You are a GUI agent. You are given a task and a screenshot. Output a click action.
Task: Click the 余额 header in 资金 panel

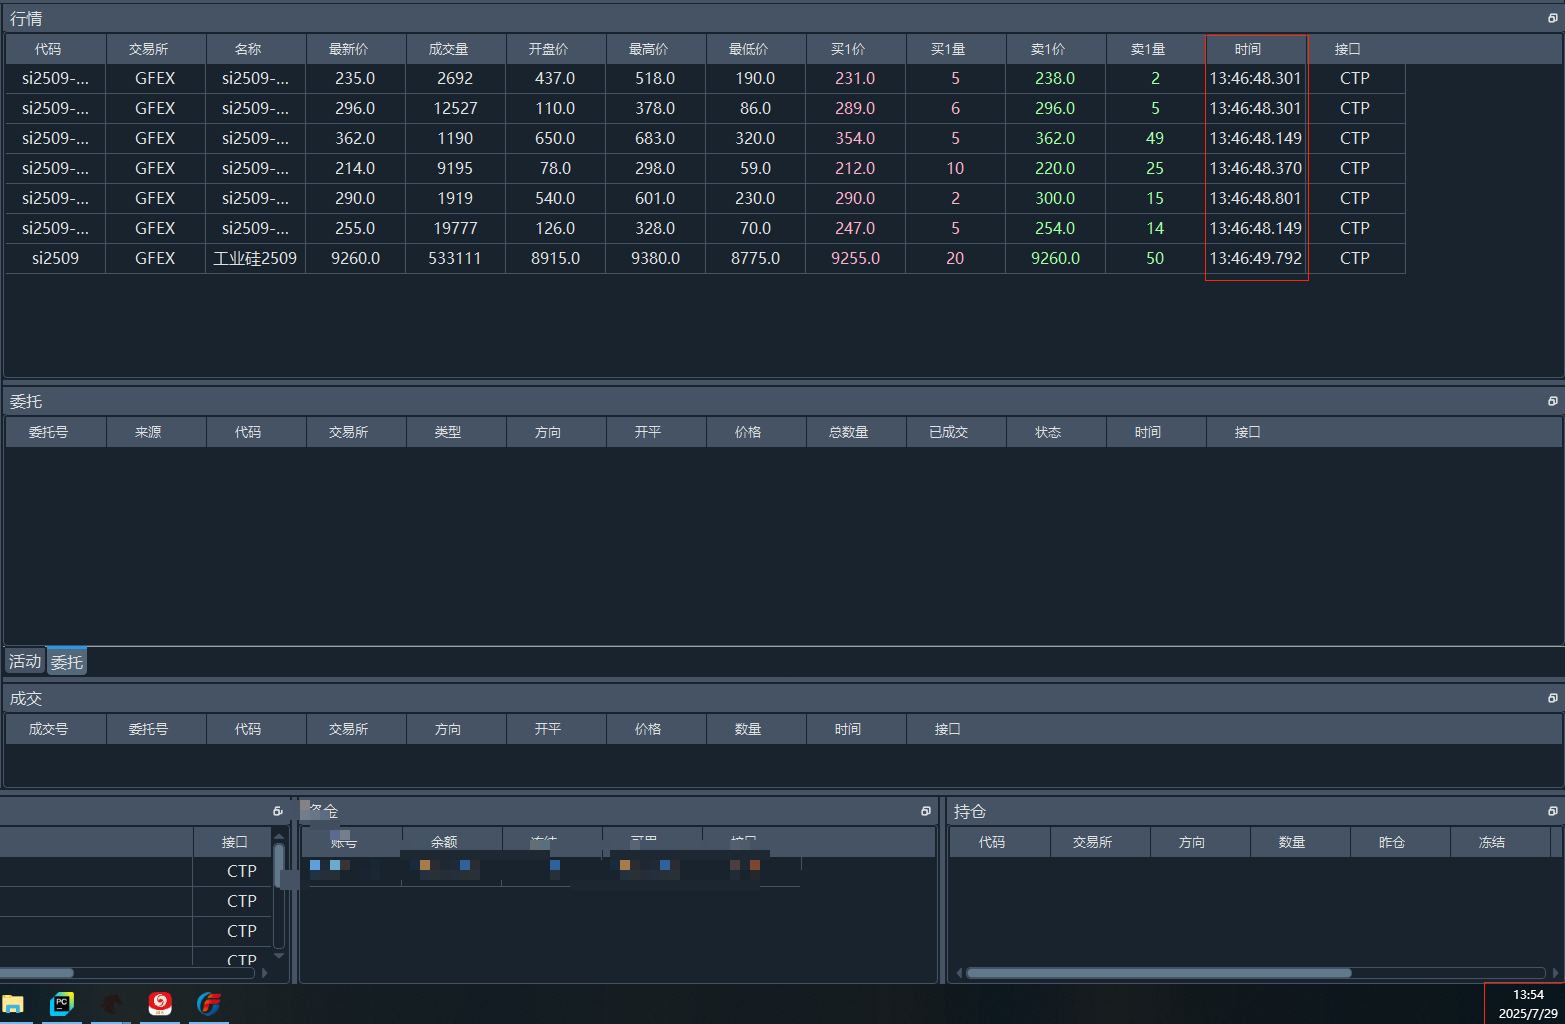[x=452, y=842]
